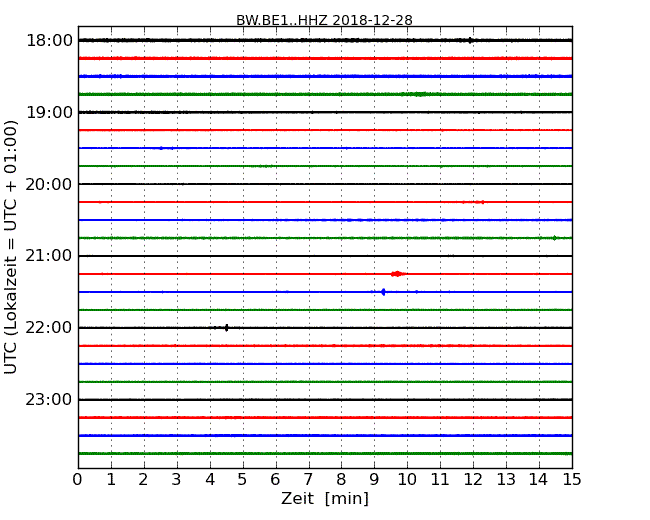The image size is (650, 520).
Task: Select the blue spike on the 21:30 trace
Action: pos(383,292)
